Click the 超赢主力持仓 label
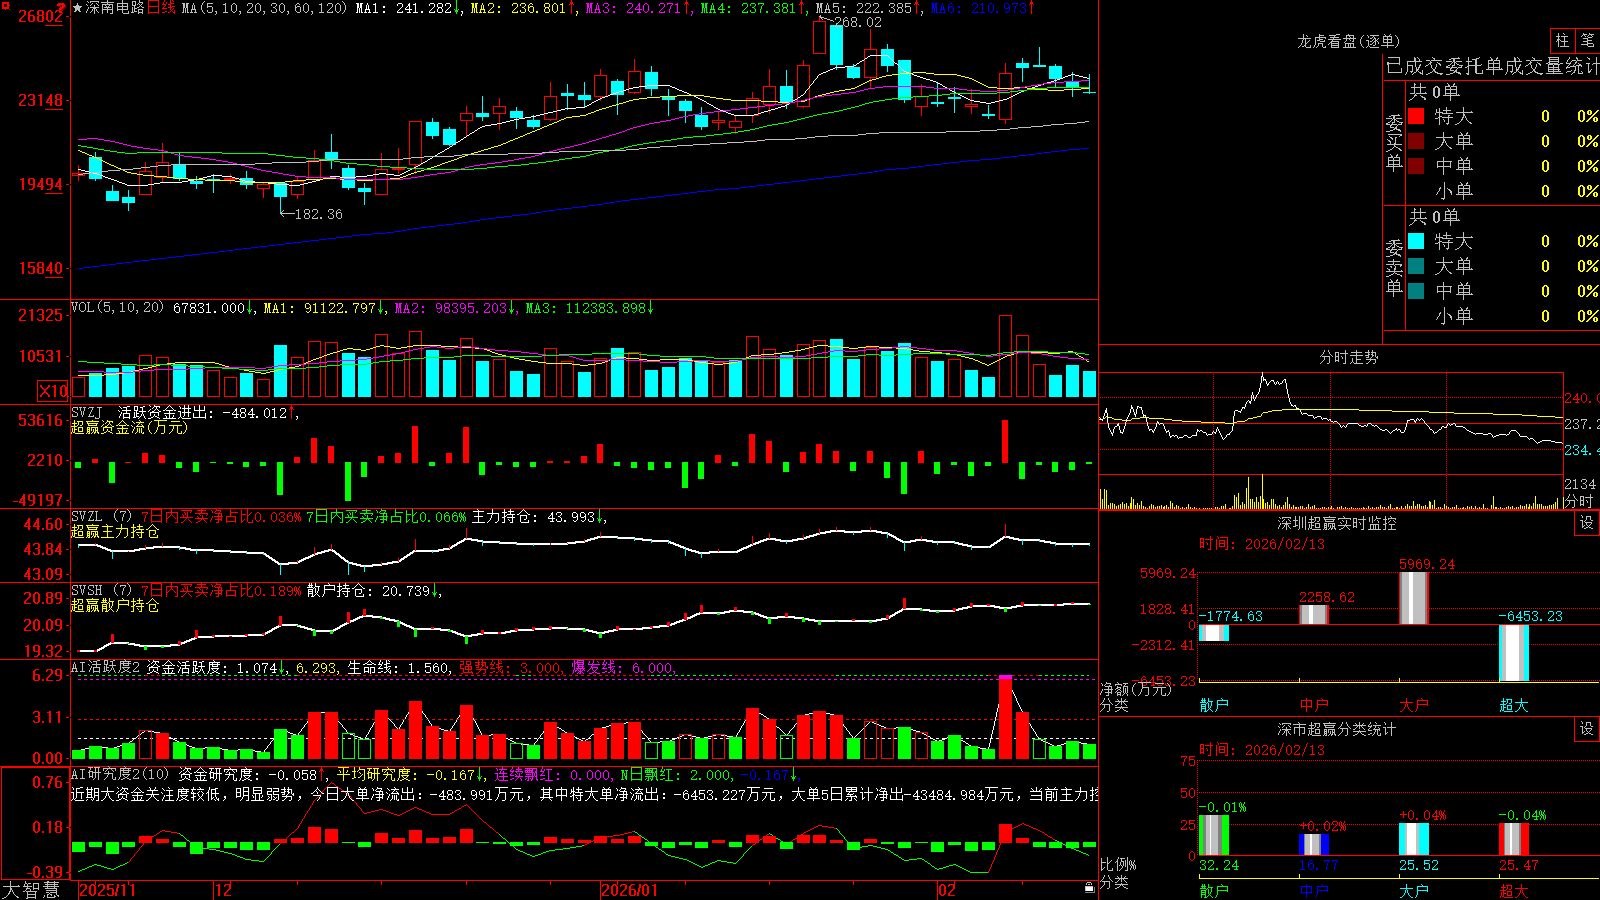Viewport: 1600px width, 900px height. point(115,531)
